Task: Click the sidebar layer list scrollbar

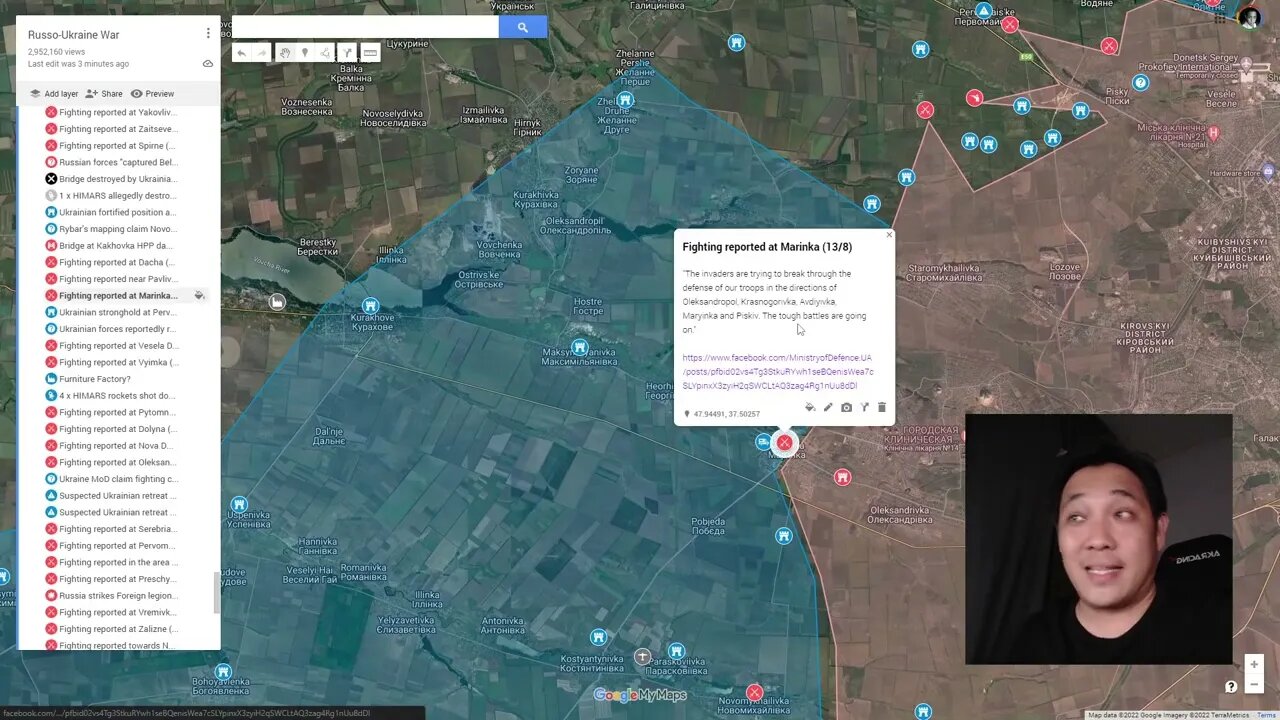Action: [217, 592]
